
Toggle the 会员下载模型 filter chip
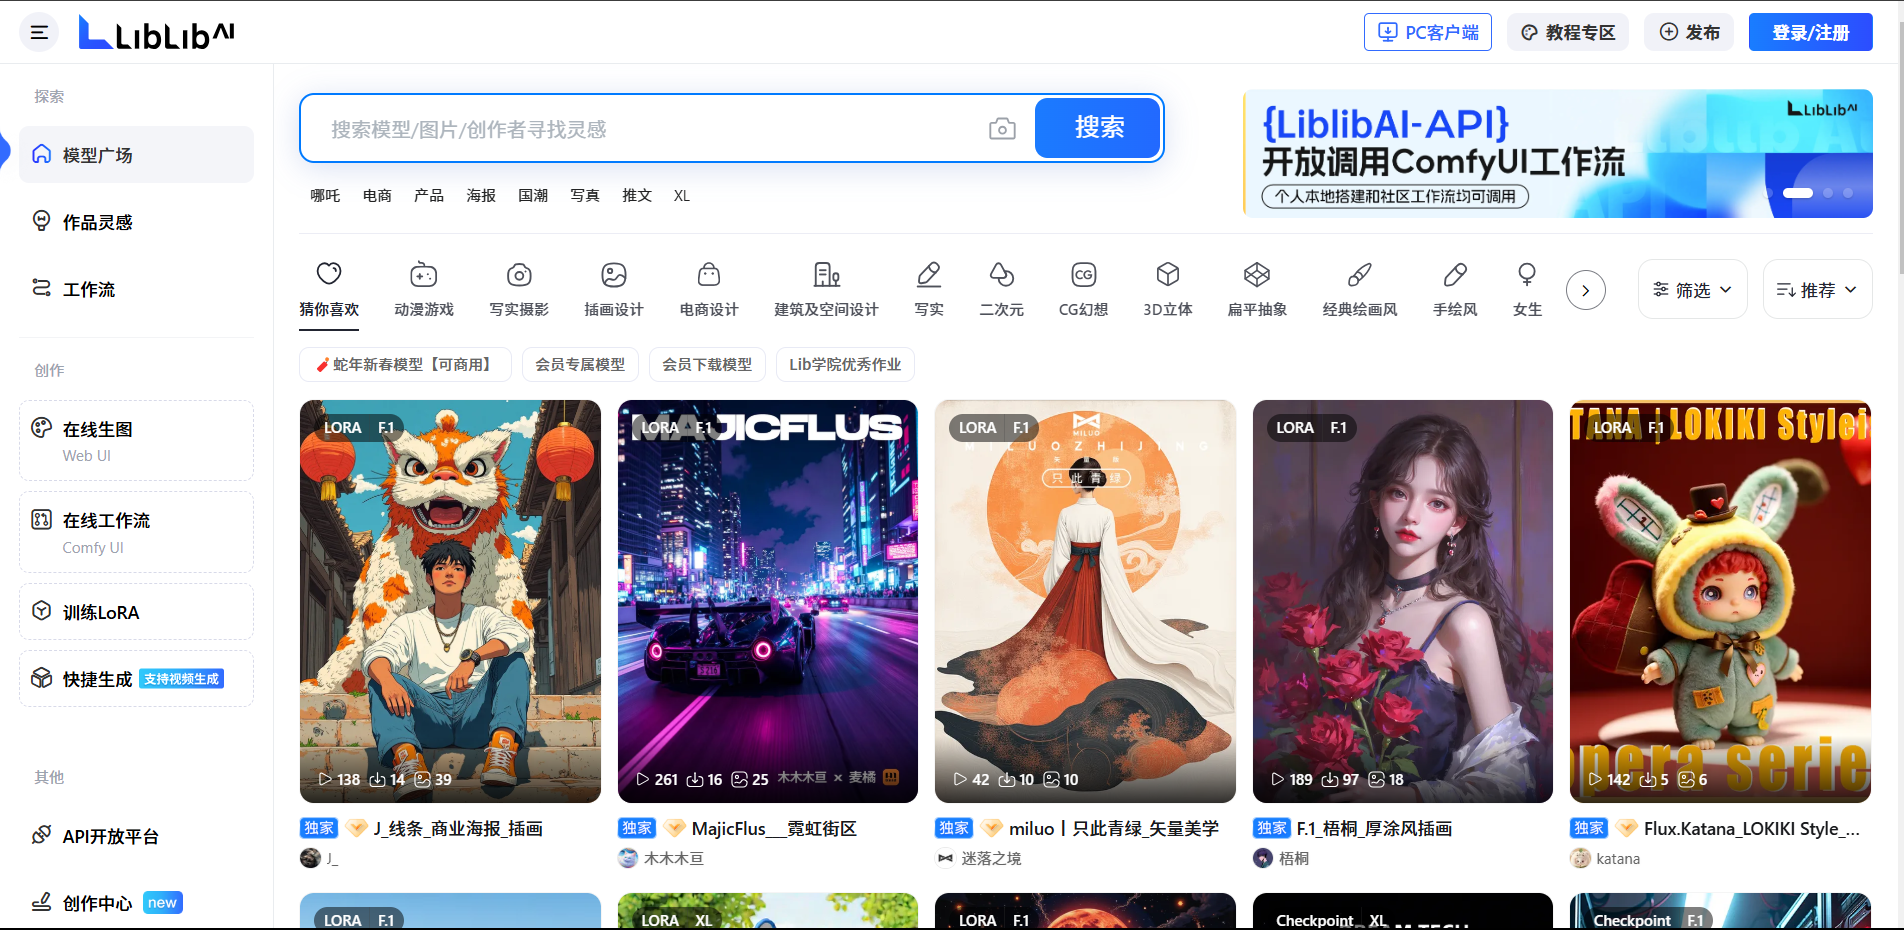[x=707, y=365]
